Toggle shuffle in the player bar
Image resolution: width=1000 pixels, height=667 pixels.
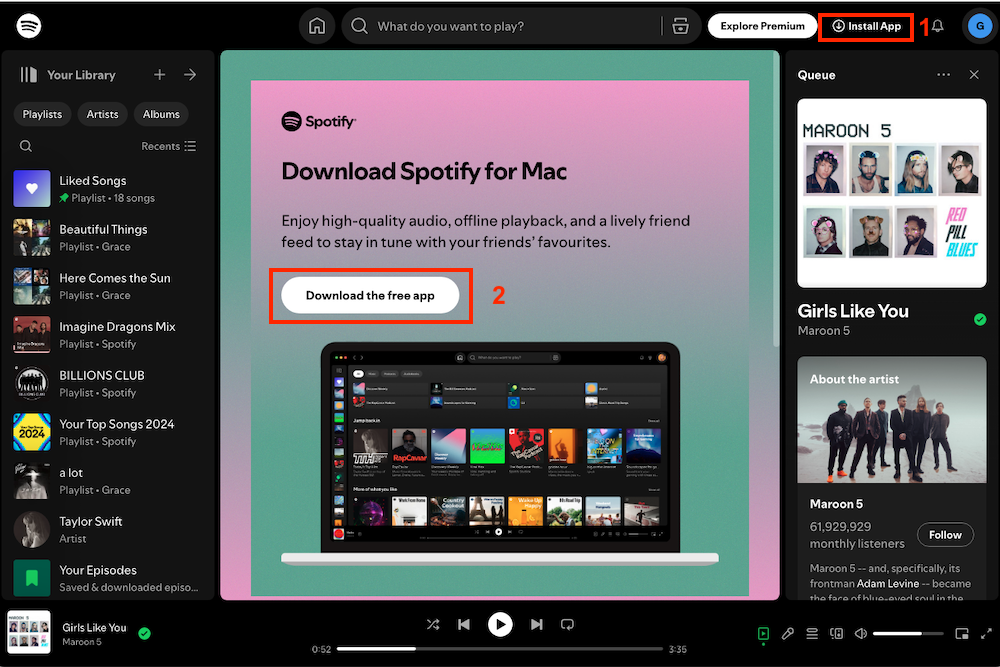[x=433, y=624]
